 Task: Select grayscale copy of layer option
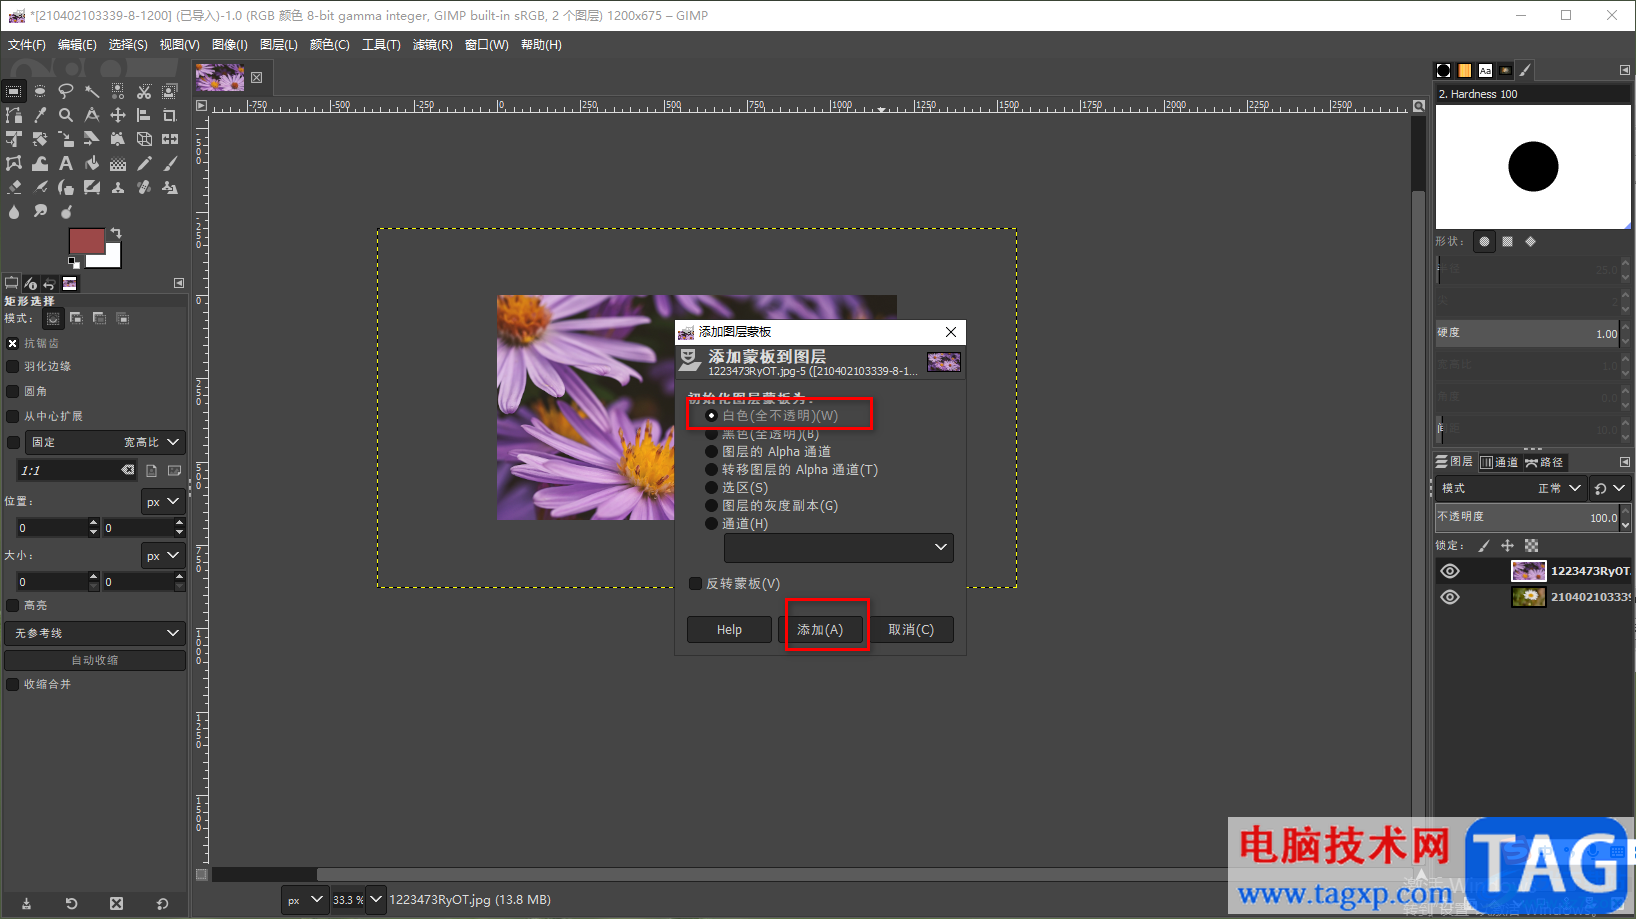tap(772, 506)
